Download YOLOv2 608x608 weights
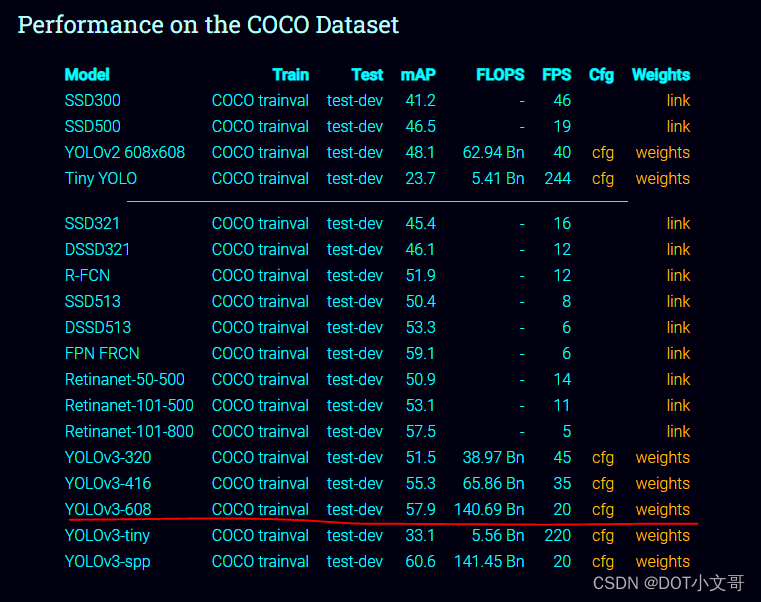 [662, 153]
